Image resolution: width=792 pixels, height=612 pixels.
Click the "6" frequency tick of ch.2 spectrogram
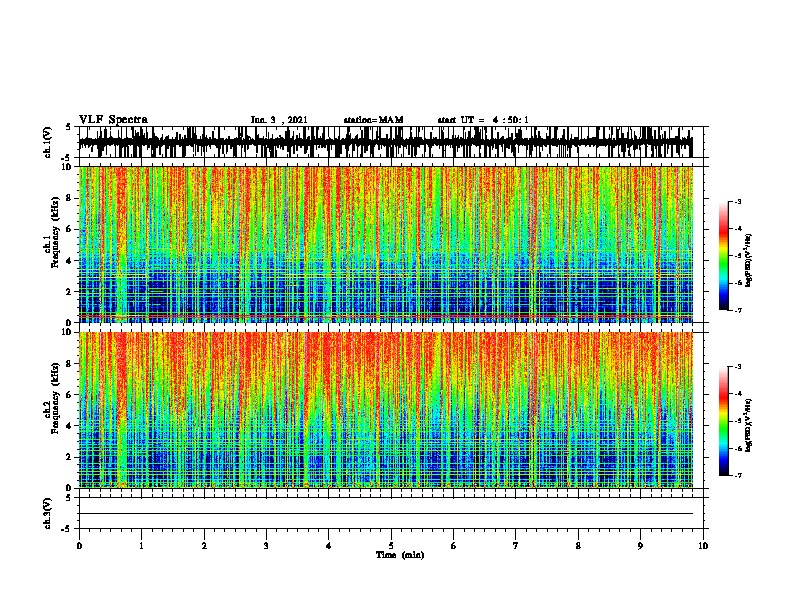(x=69, y=395)
